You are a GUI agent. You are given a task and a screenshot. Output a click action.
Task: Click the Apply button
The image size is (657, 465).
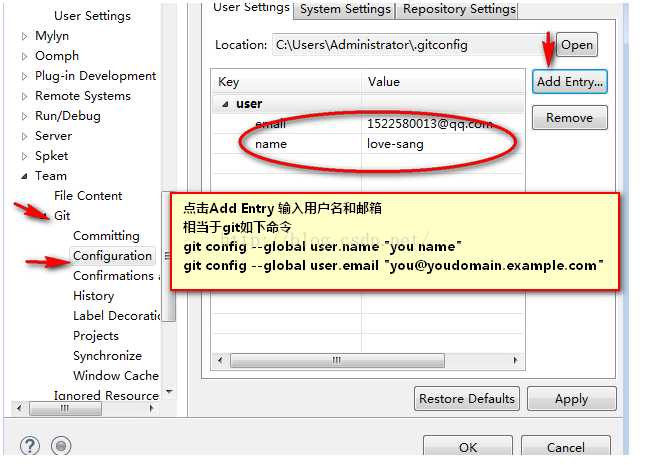coord(572,398)
